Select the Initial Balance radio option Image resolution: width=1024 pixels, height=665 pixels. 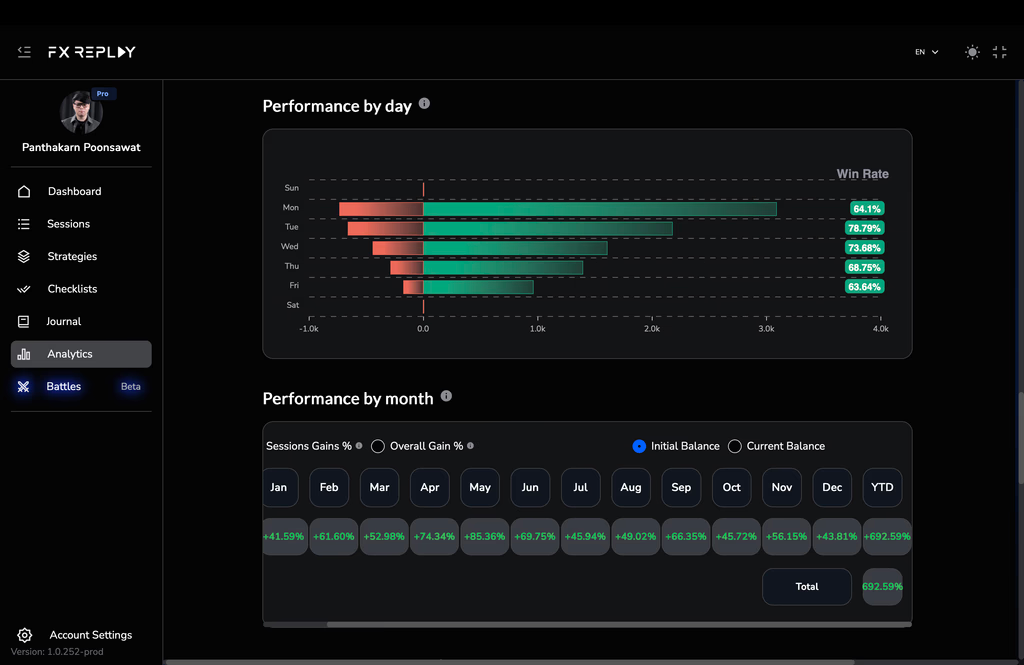coord(639,446)
